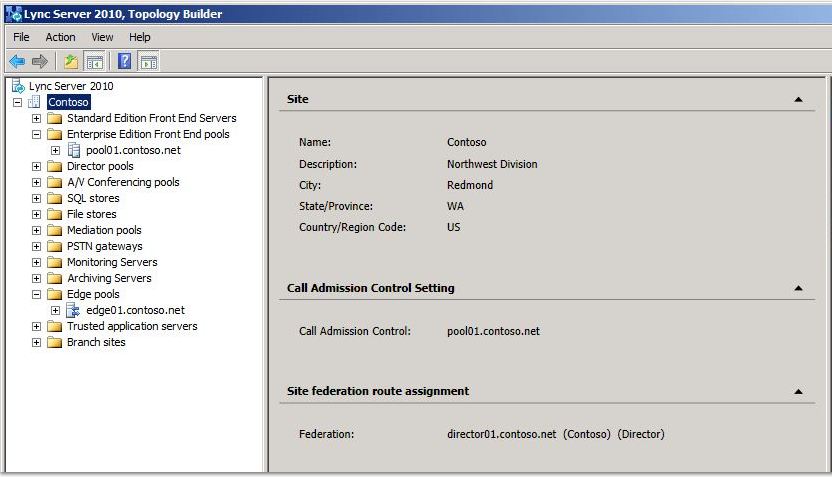Collapse Enterprise Edition Front End pools node
Viewport: 832px width, 477px height.
(x=36, y=134)
